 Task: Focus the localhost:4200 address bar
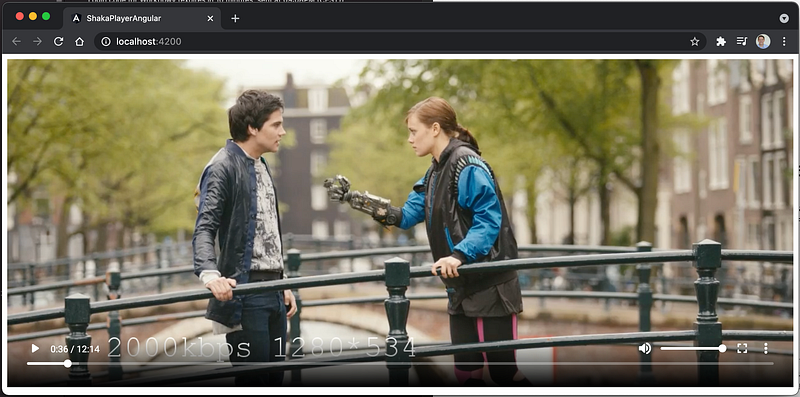[x=401, y=41]
